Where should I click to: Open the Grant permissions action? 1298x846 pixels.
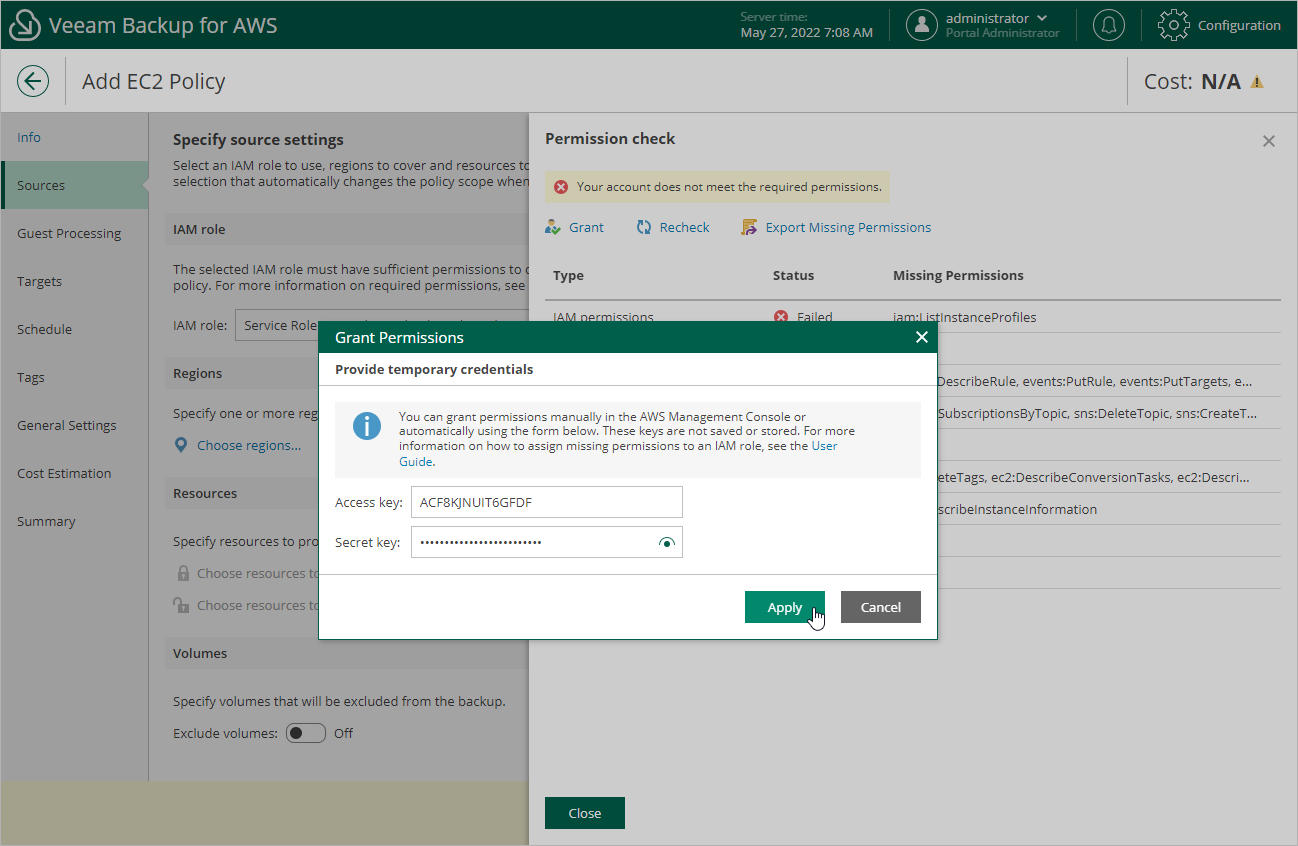[575, 227]
